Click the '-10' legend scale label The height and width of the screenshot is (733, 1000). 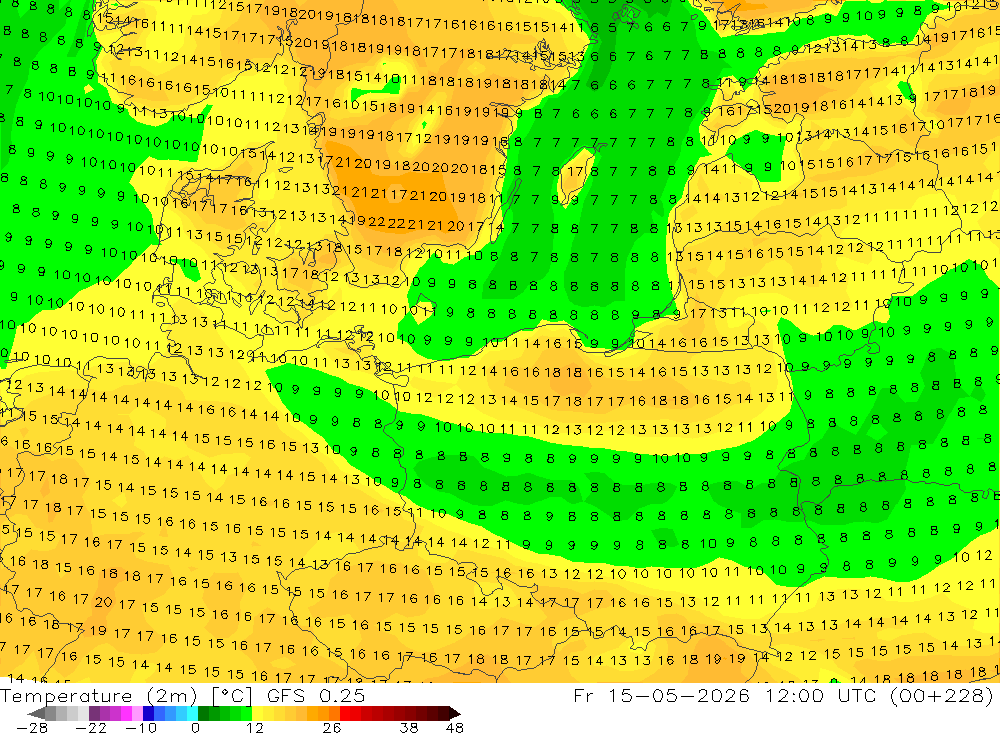(x=140, y=727)
